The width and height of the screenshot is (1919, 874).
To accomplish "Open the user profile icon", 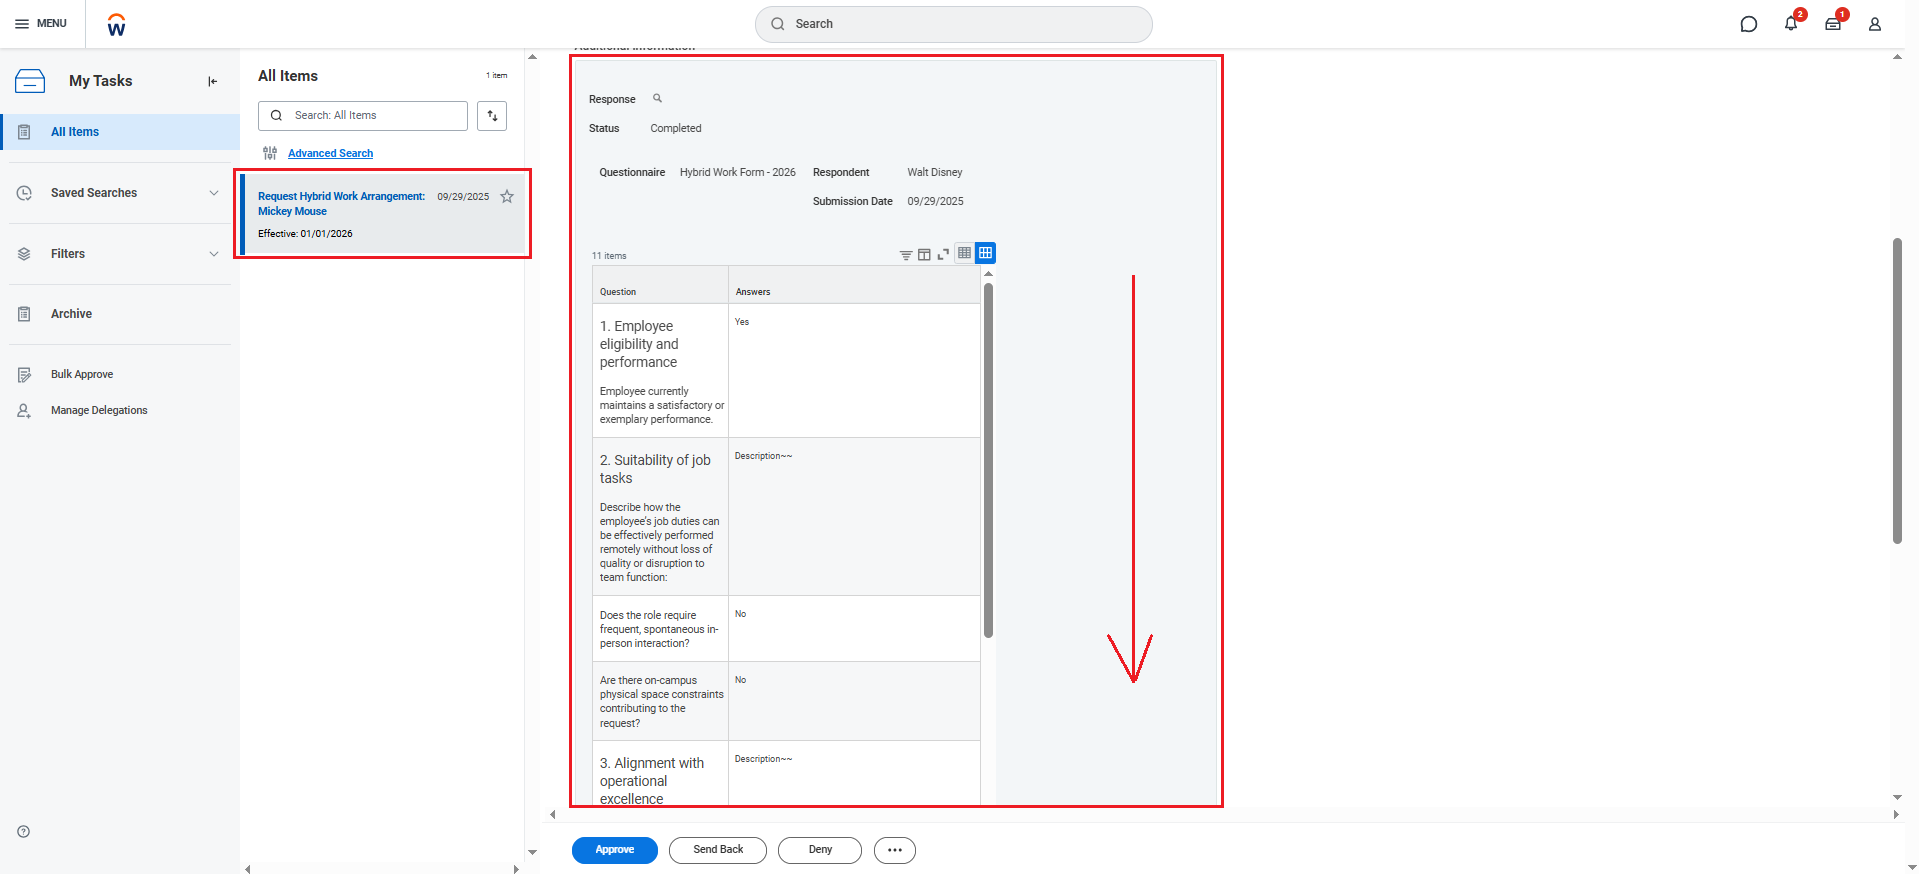I will pyautogui.click(x=1874, y=24).
